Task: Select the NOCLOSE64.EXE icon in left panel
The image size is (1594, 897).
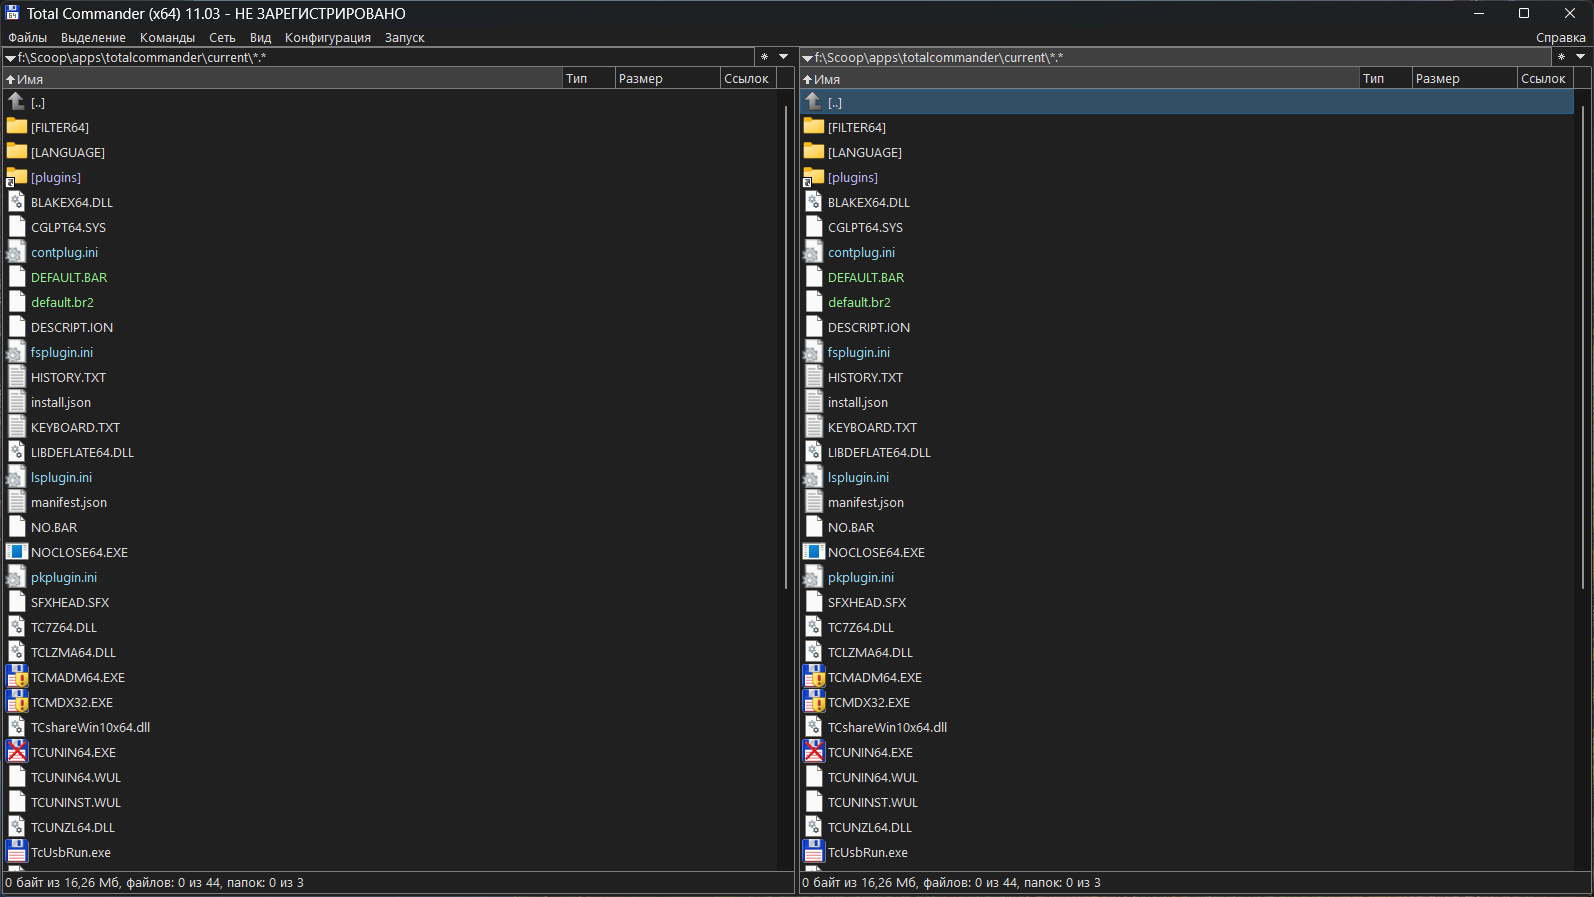Action: coord(16,552)
